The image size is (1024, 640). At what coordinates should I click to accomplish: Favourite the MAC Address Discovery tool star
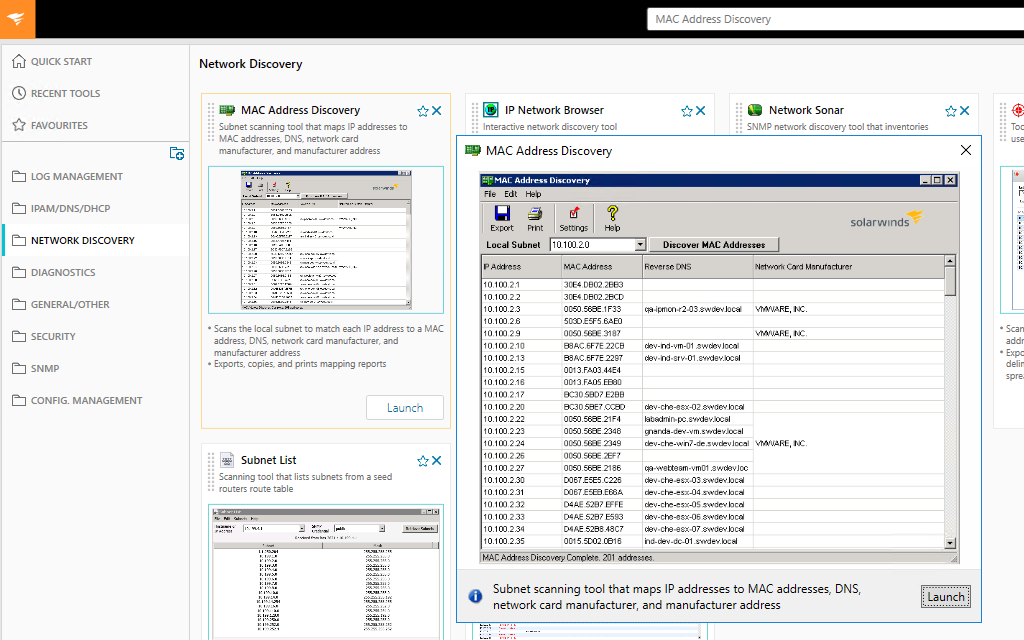pyautogui.click(x=423, y=111)
